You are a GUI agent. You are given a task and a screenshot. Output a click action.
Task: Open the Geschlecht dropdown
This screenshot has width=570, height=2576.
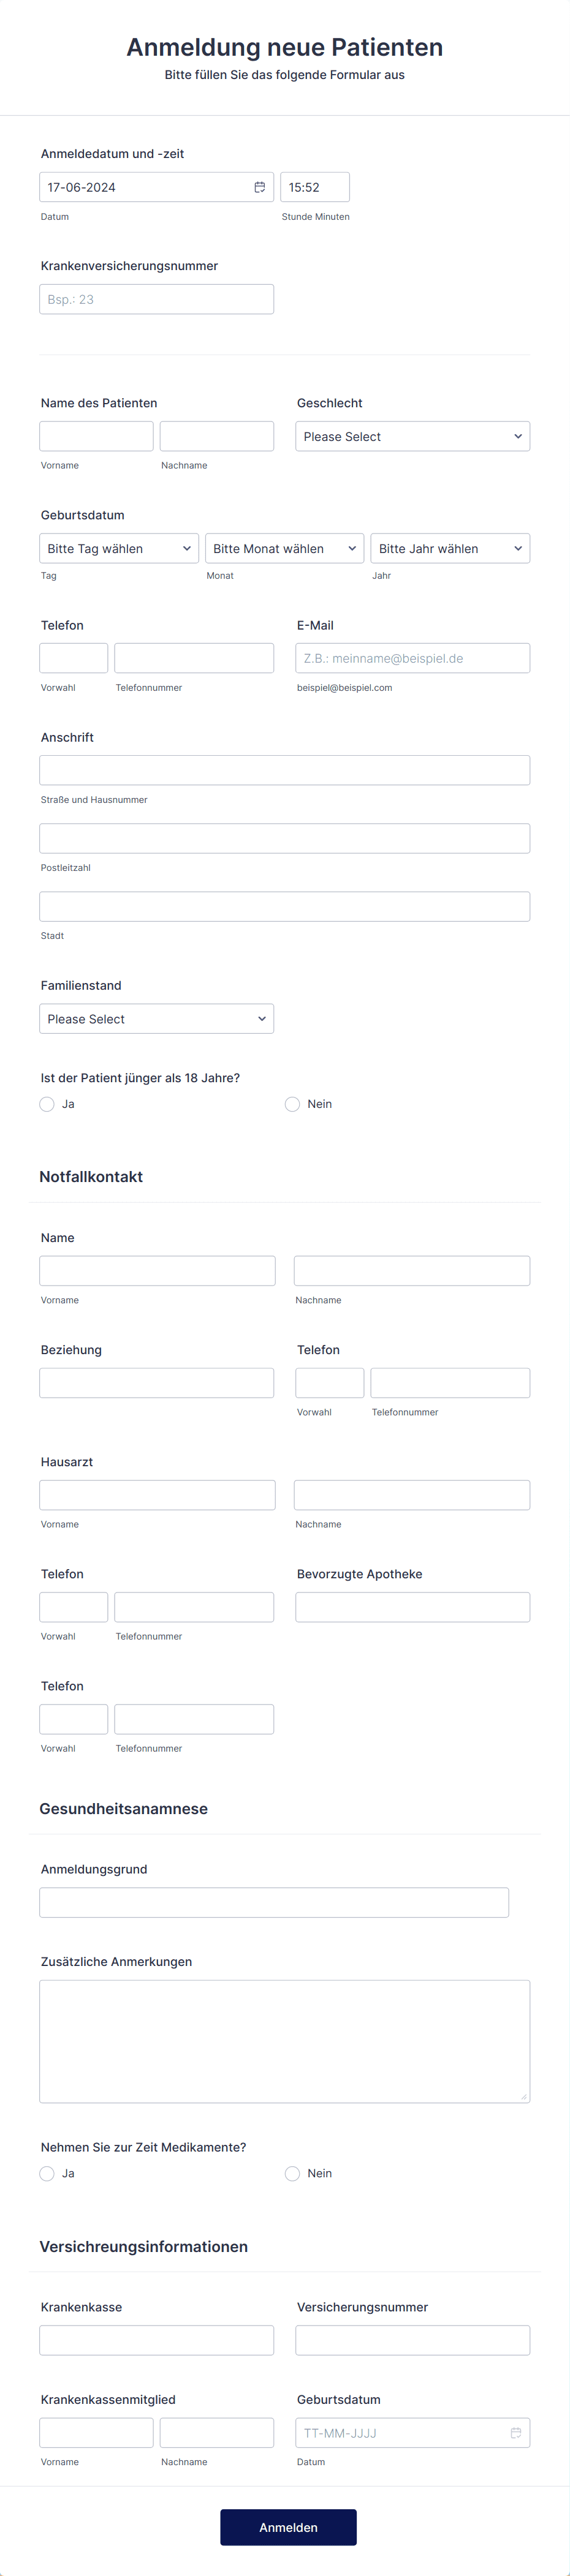click(412, 436)
